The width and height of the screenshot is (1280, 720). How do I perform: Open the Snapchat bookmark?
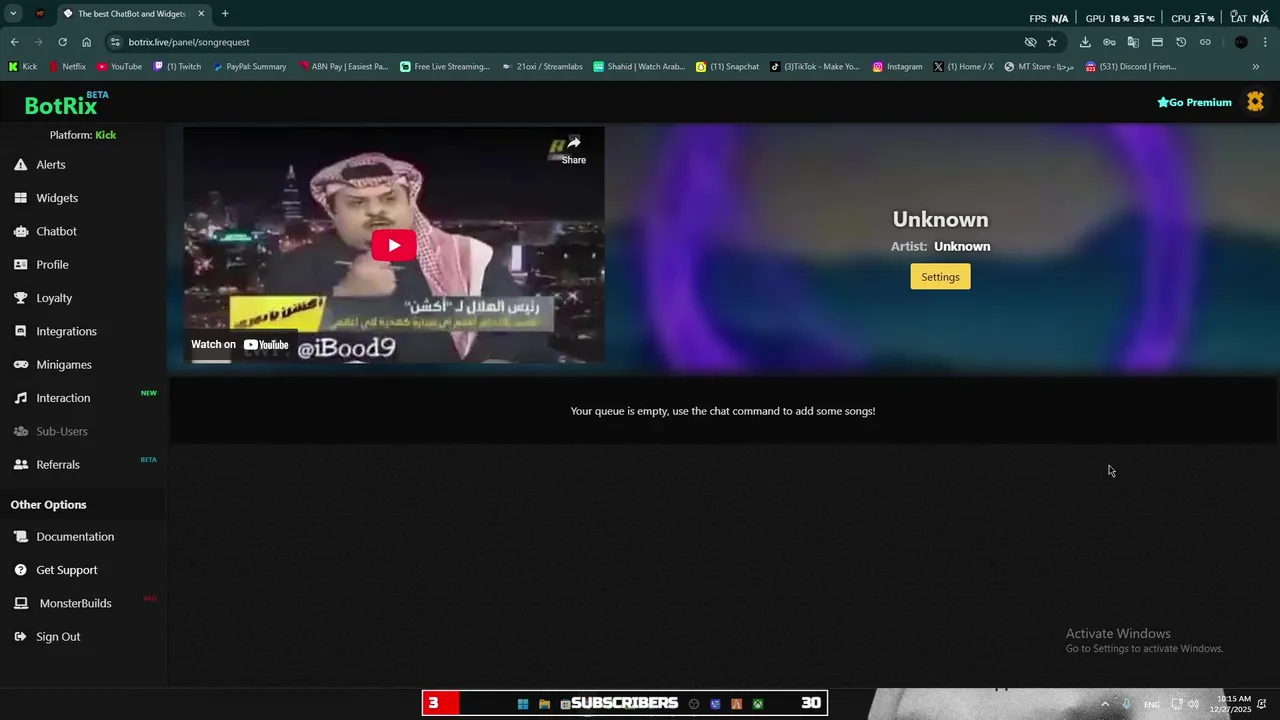tap(728, 67)
